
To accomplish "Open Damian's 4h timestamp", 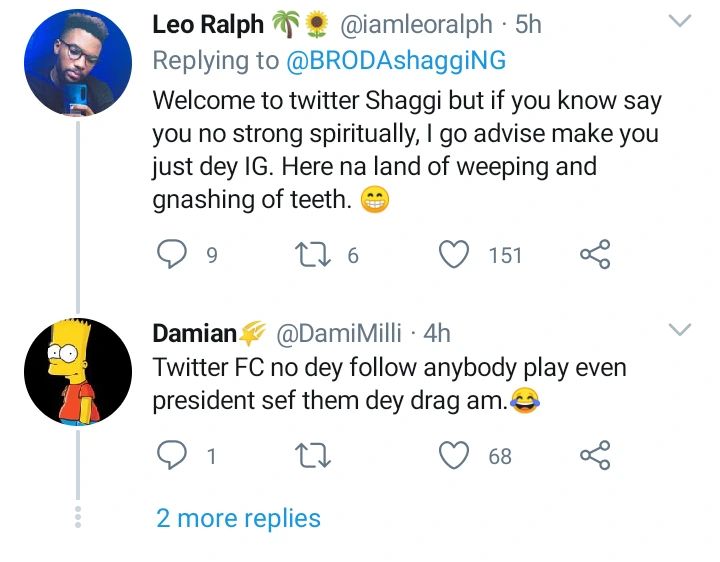I will click(437, 332).
